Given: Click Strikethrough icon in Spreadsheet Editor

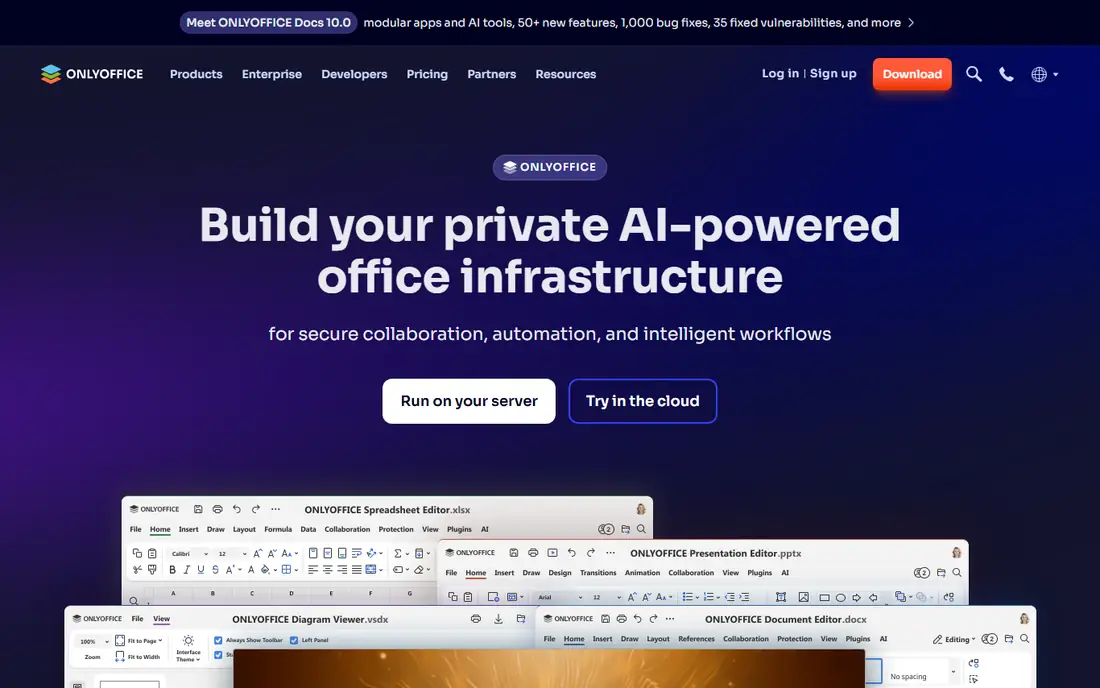Looking at the screenshot, I should click(215, 569).
